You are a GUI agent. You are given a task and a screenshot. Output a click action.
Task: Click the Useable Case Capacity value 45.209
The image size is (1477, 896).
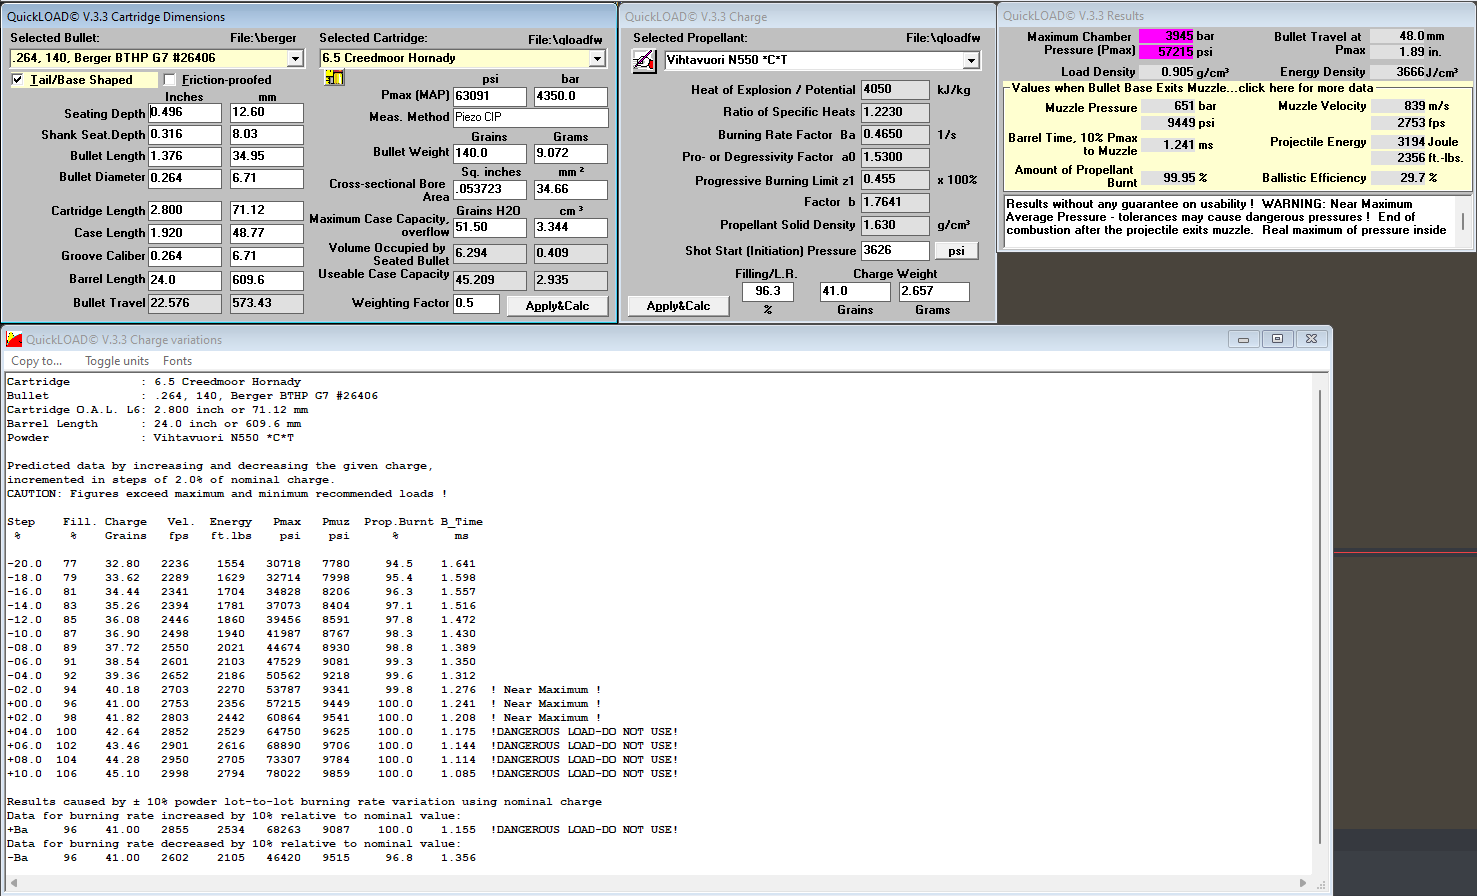point(489,281)
